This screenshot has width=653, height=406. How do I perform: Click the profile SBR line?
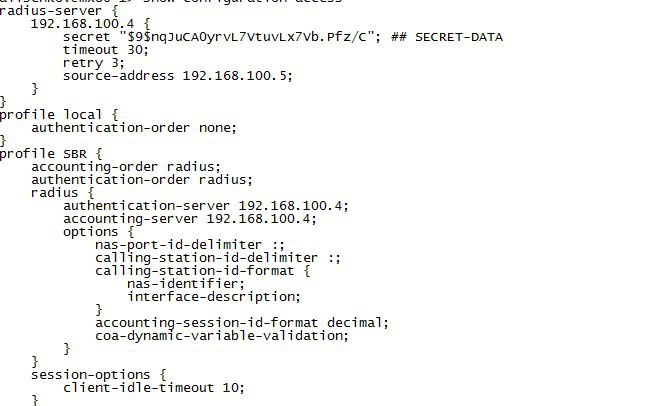[x=51, y=154]
